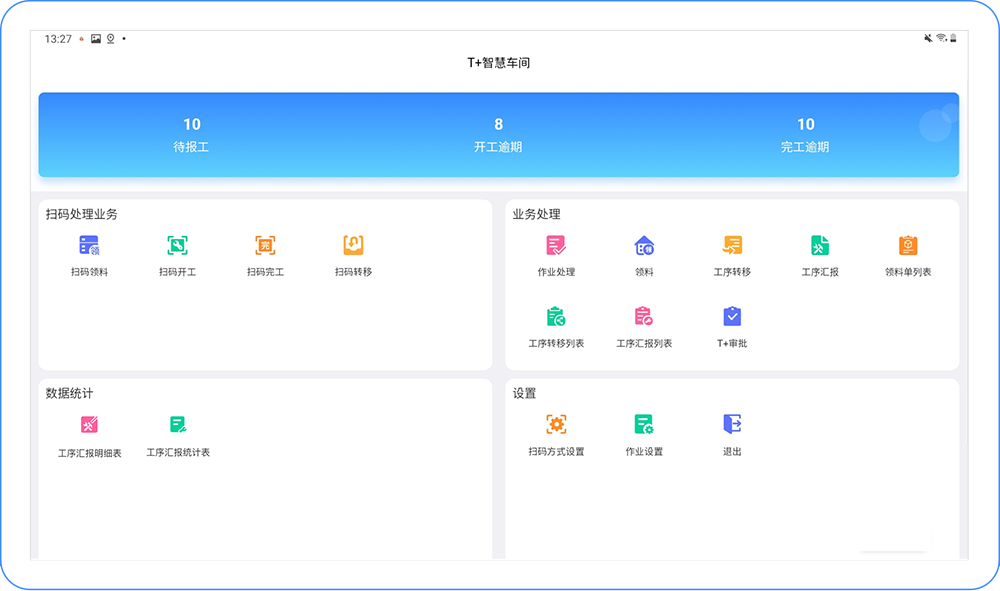Open the 工序汇报列表 icon

point(644,318)
